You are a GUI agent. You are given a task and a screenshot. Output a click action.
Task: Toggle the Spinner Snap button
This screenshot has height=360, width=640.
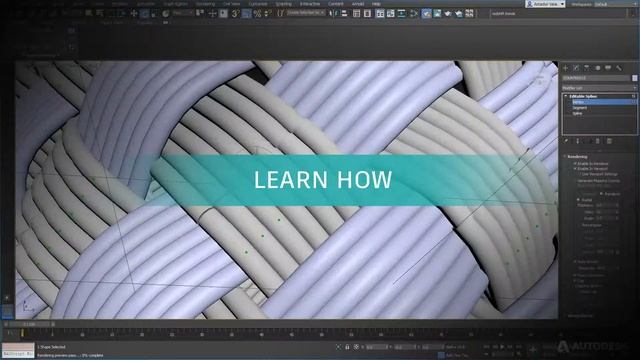[x=267, y=13]
